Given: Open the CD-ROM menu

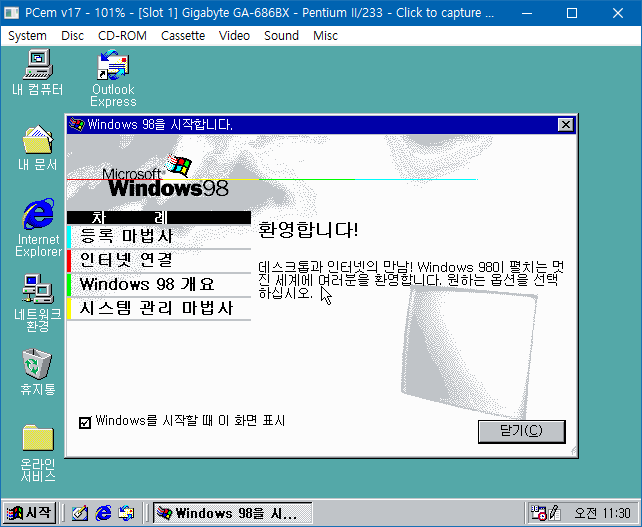Looking at the screenshot, I should pyautogui.click(x=122, y=36).
